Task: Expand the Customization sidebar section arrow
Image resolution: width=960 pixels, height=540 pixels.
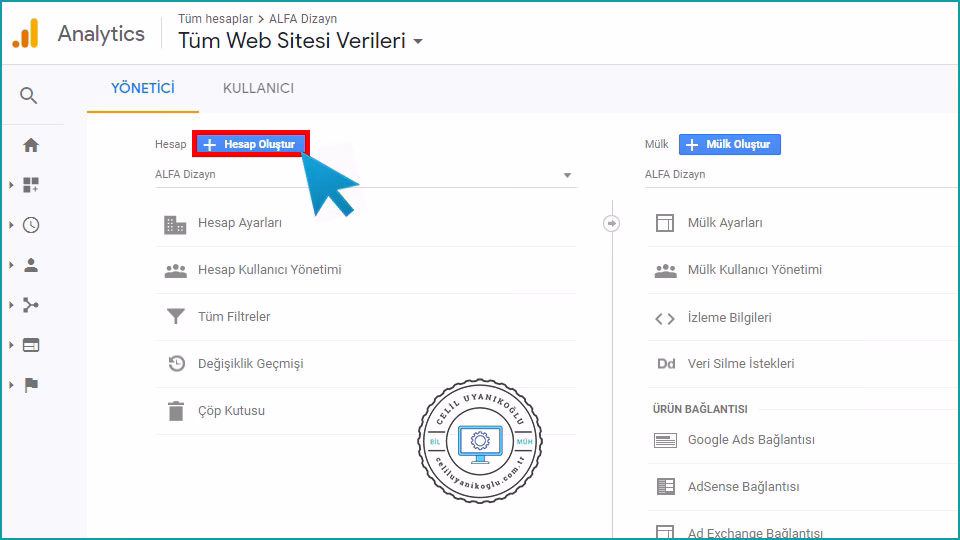Action: (x=11, y=185)
